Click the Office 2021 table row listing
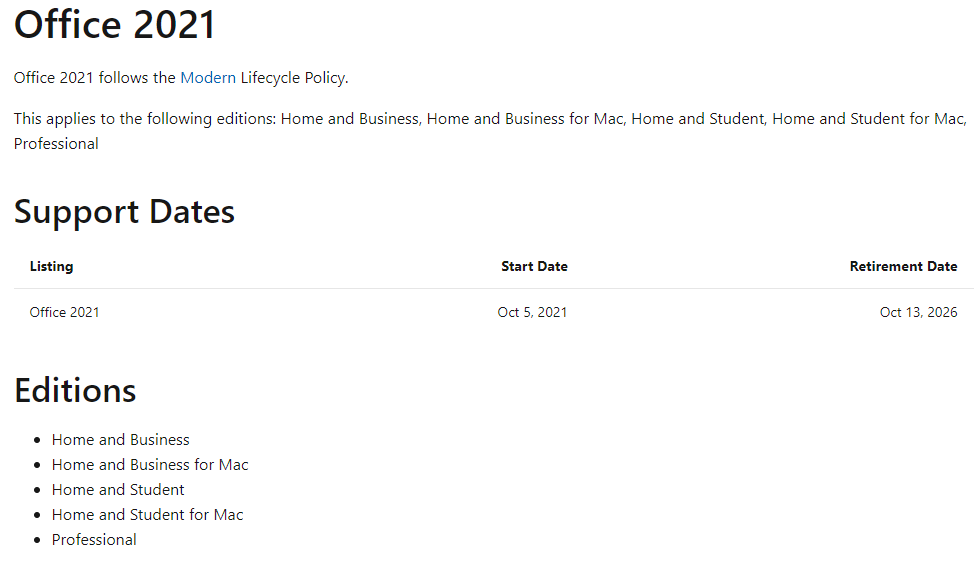The image size is (979, 566). point(64,312)
